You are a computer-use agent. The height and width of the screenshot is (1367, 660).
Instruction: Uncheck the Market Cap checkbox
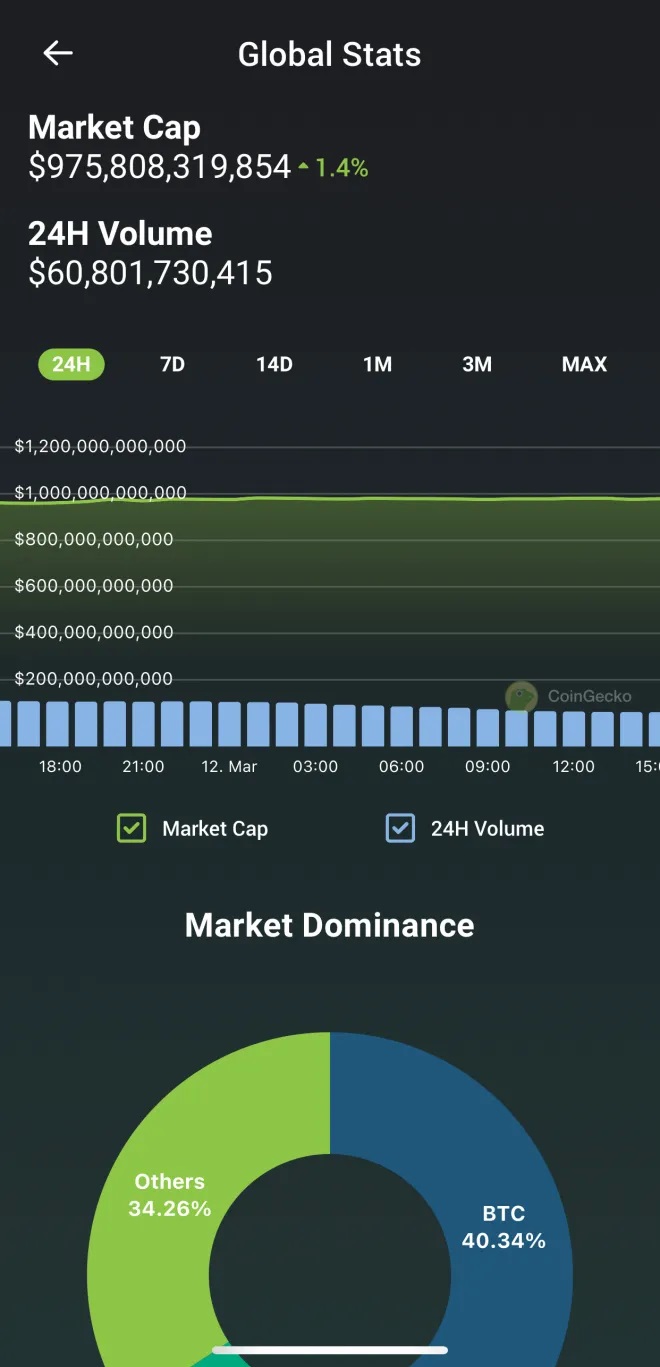[132, 828]
